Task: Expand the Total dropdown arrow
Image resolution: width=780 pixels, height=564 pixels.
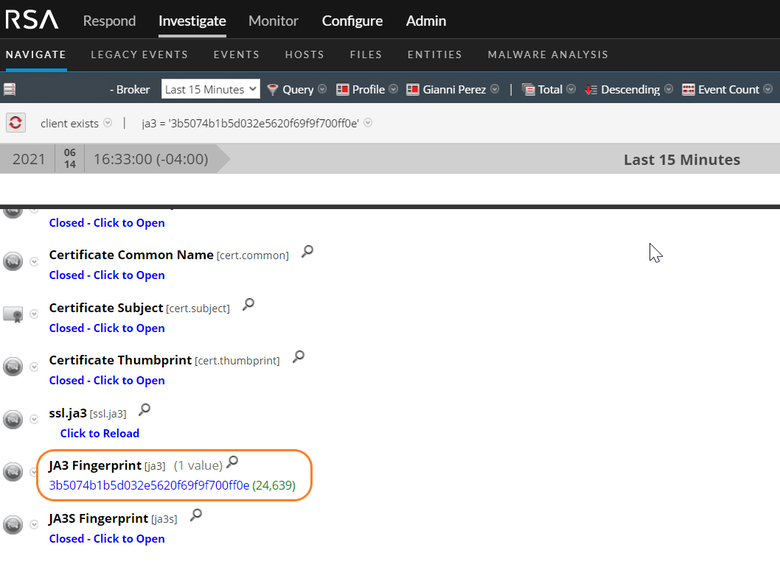Action: pos(571,89)
